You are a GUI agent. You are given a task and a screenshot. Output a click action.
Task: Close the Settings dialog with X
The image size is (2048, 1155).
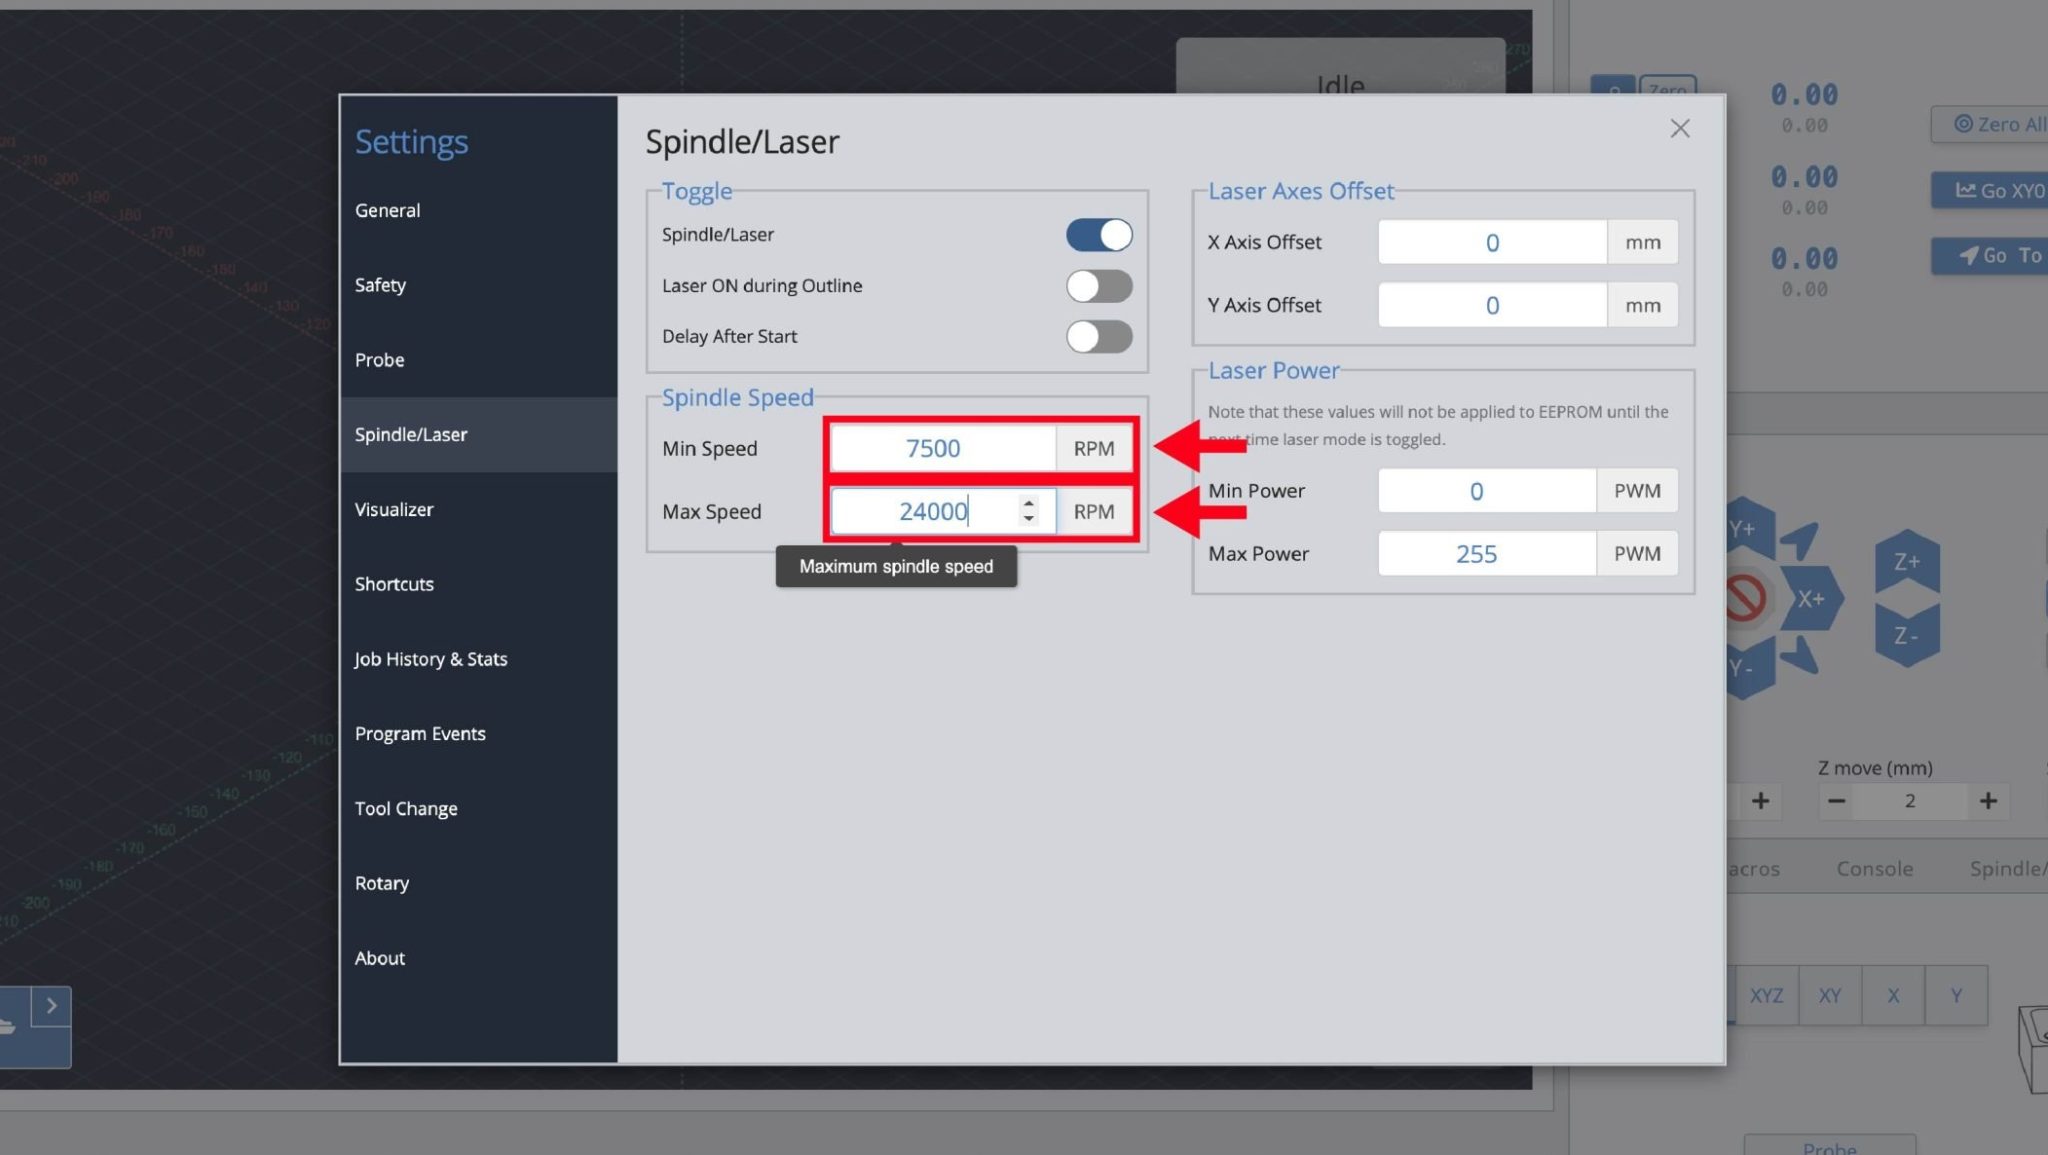coord(1679,129)
